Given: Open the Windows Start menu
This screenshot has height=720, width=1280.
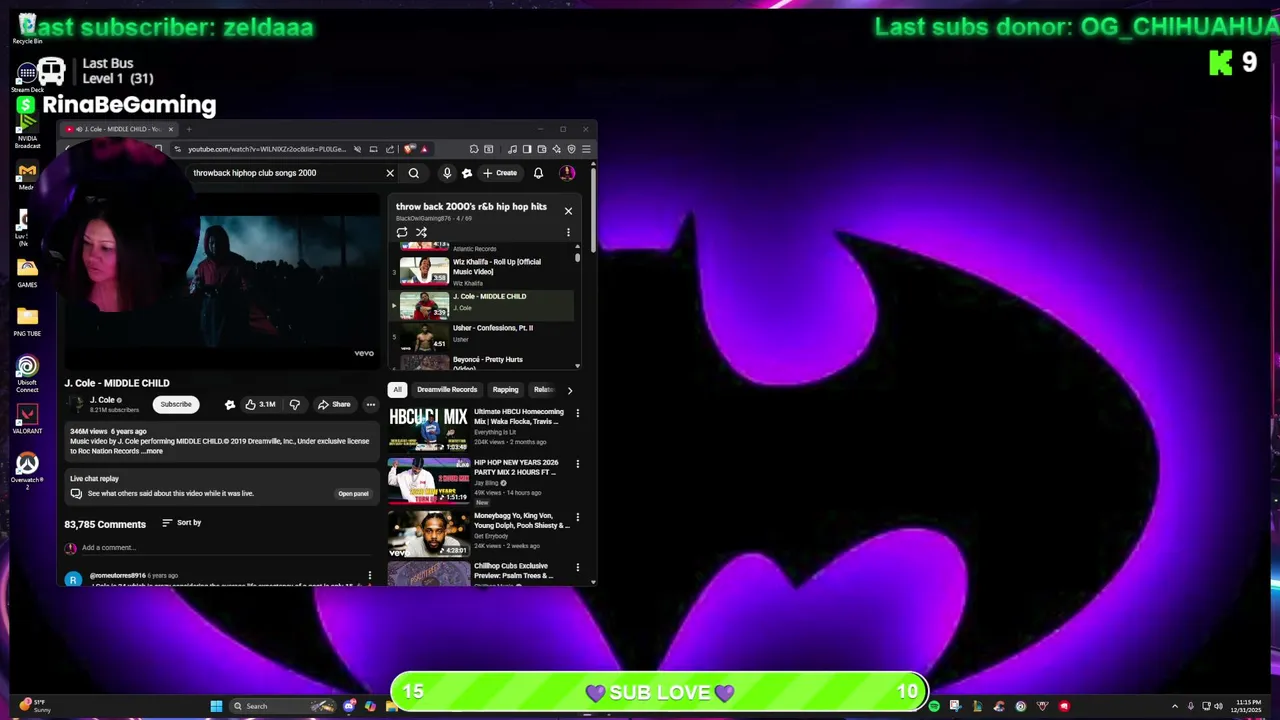Looking at the screenshot, I should (216, 706).
